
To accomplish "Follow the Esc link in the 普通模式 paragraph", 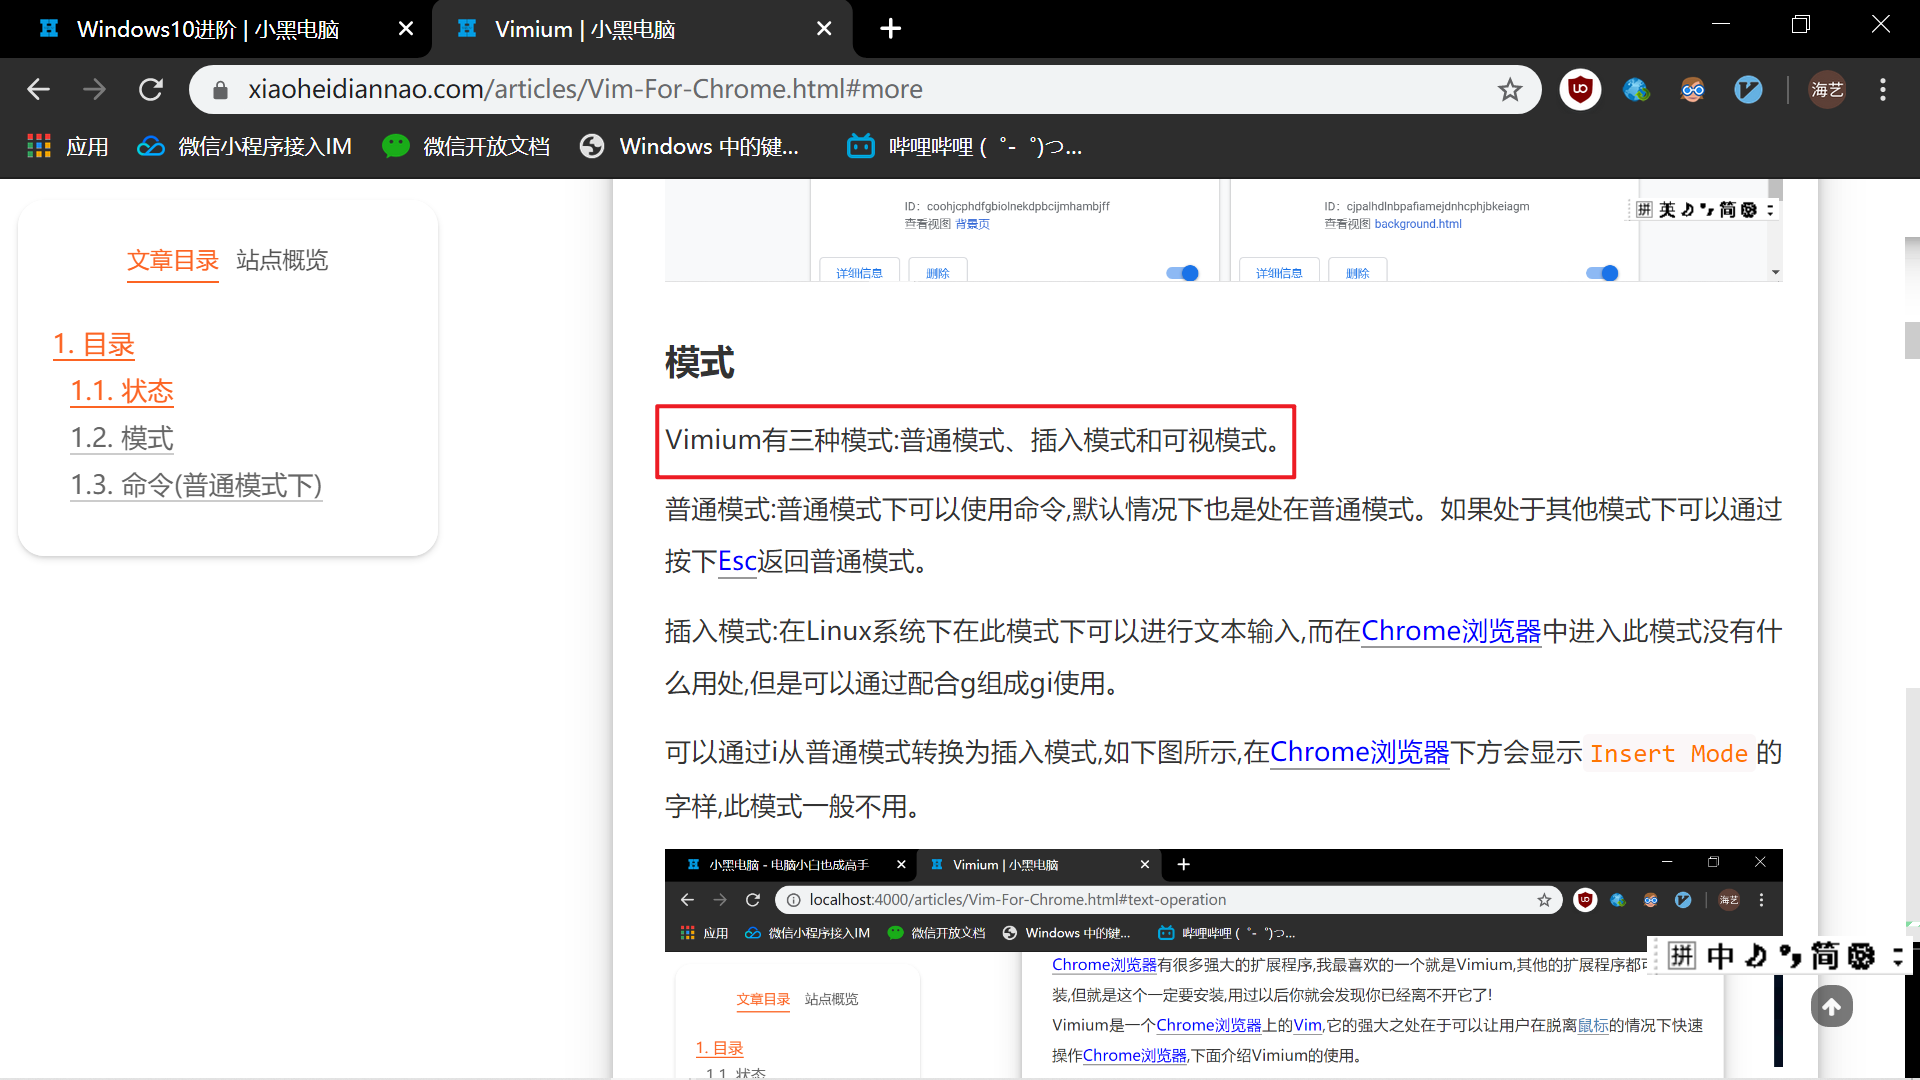I will [x=737, y=562].
